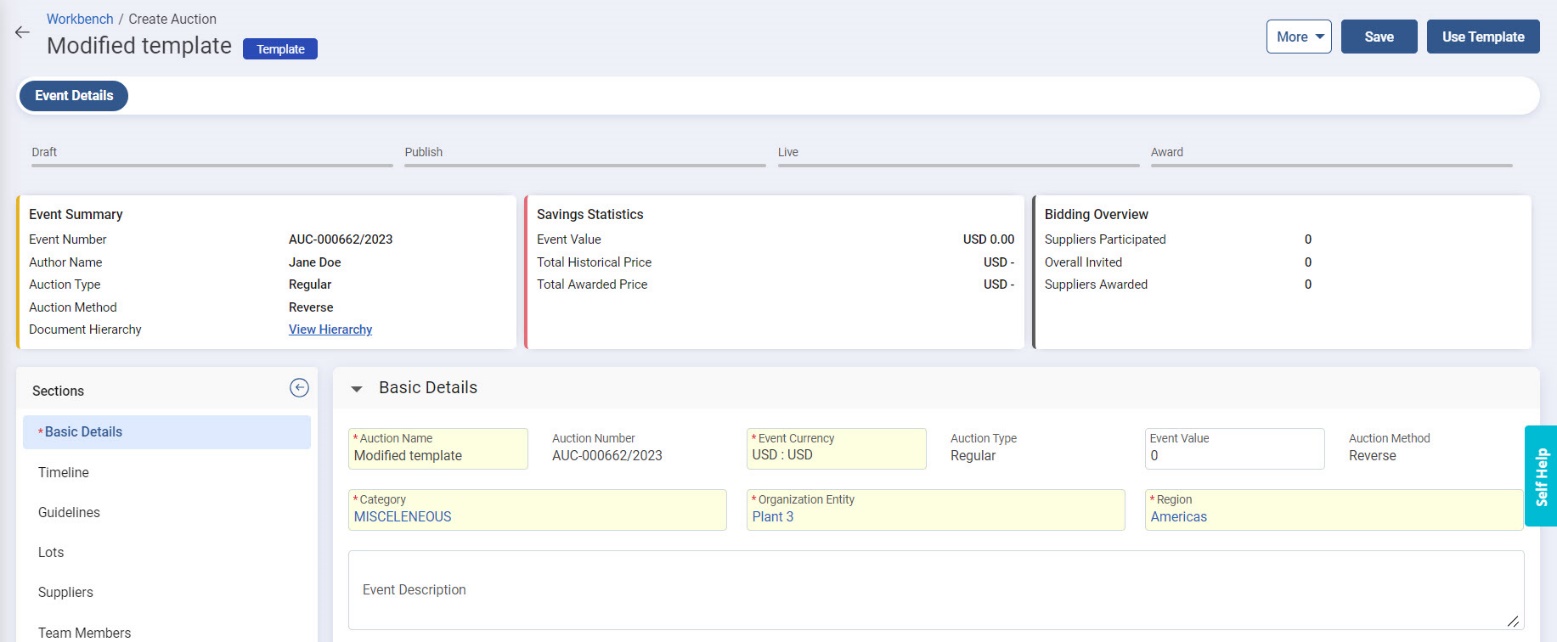Screen dimensions: 1557x642
Task: Click the Save button
Action: [1378, 37]
